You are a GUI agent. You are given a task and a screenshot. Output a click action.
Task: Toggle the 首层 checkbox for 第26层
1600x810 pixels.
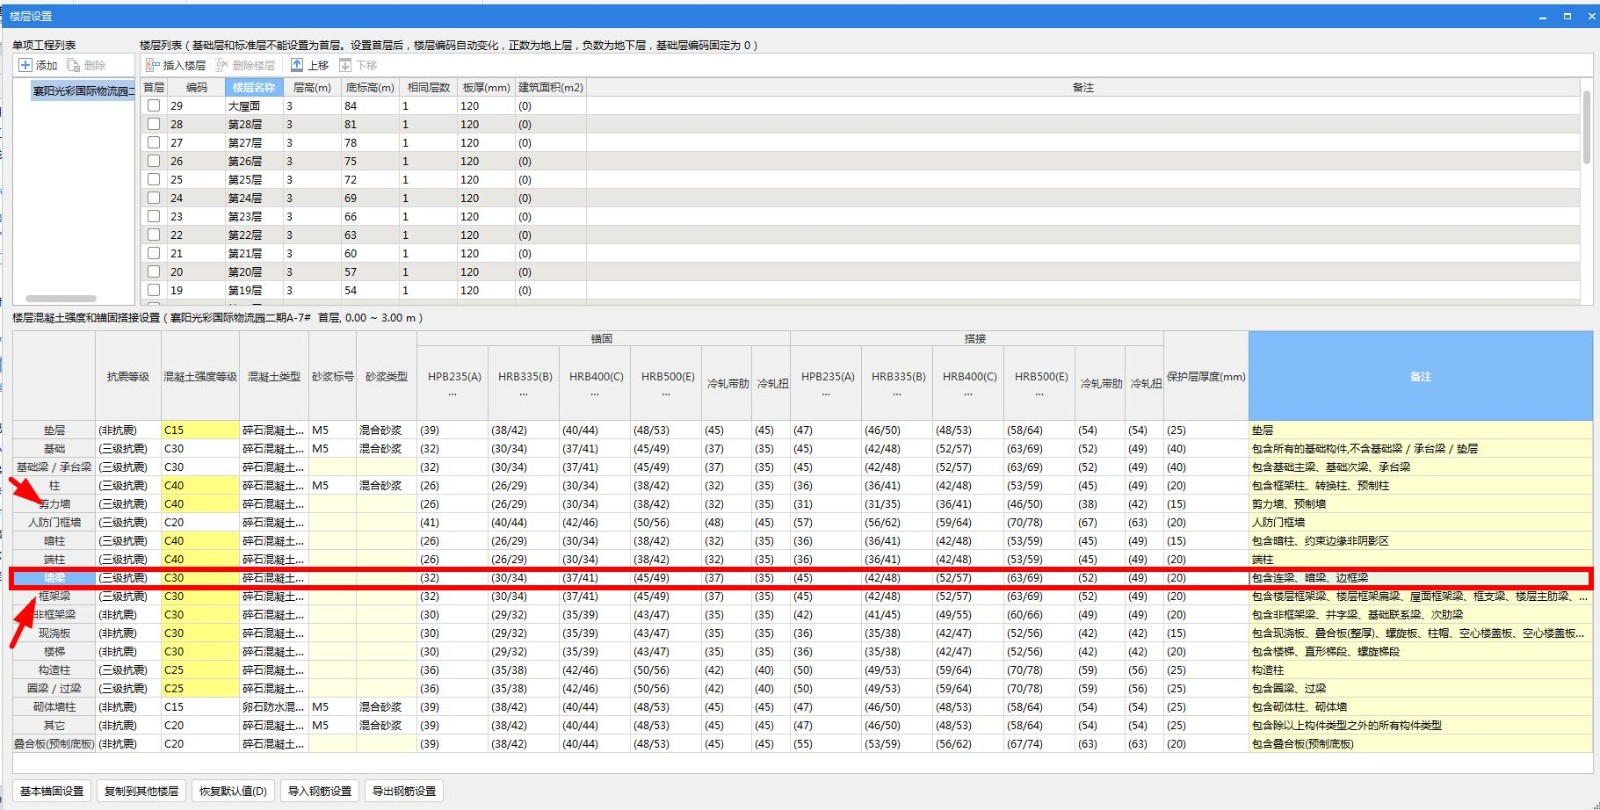pos(154,161)
